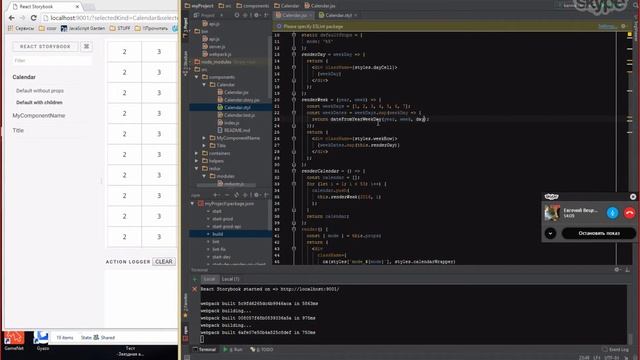This screenshot has width=640, height=360.
Task: Open the Run tool window button
Action: (x=233, y=349)
